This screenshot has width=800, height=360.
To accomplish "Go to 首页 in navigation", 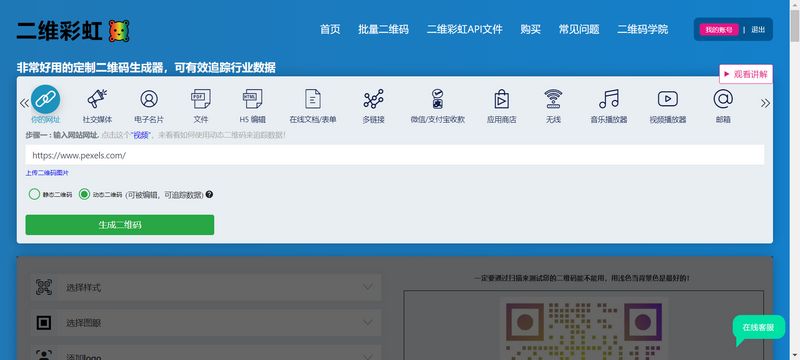I will tap(330, 30).
